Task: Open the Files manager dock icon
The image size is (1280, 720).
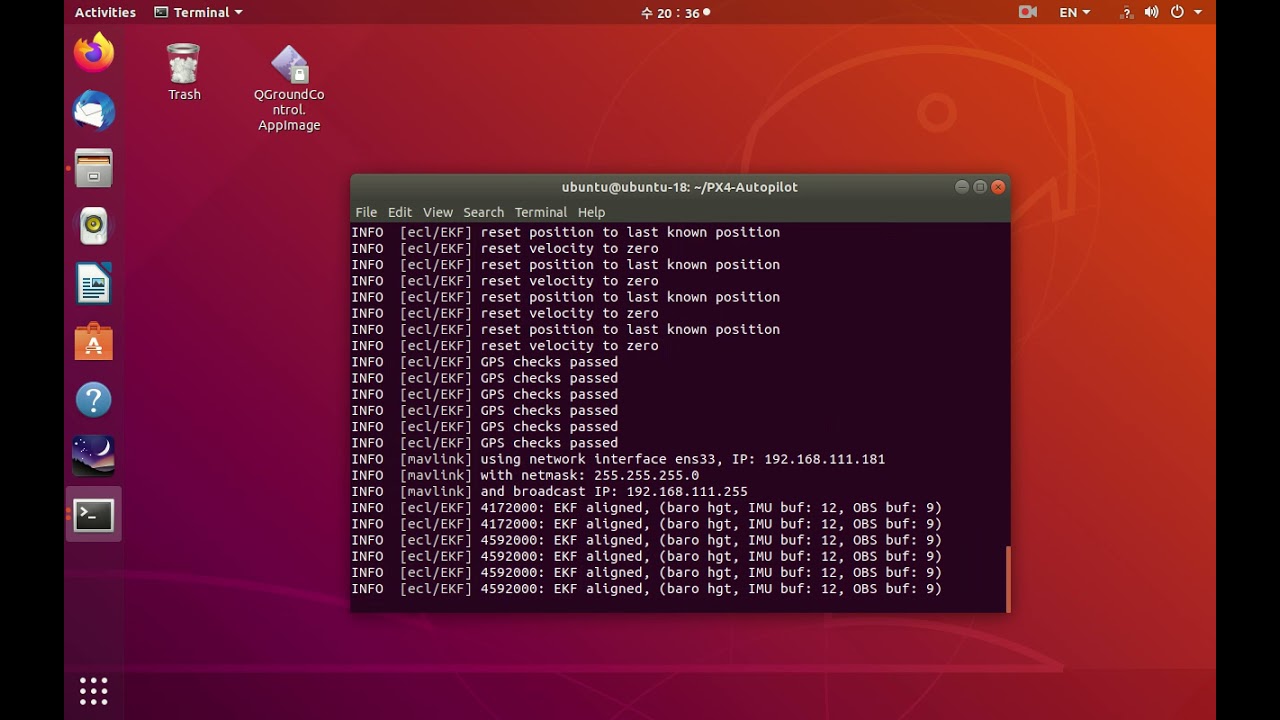Action: coord(94,168)
